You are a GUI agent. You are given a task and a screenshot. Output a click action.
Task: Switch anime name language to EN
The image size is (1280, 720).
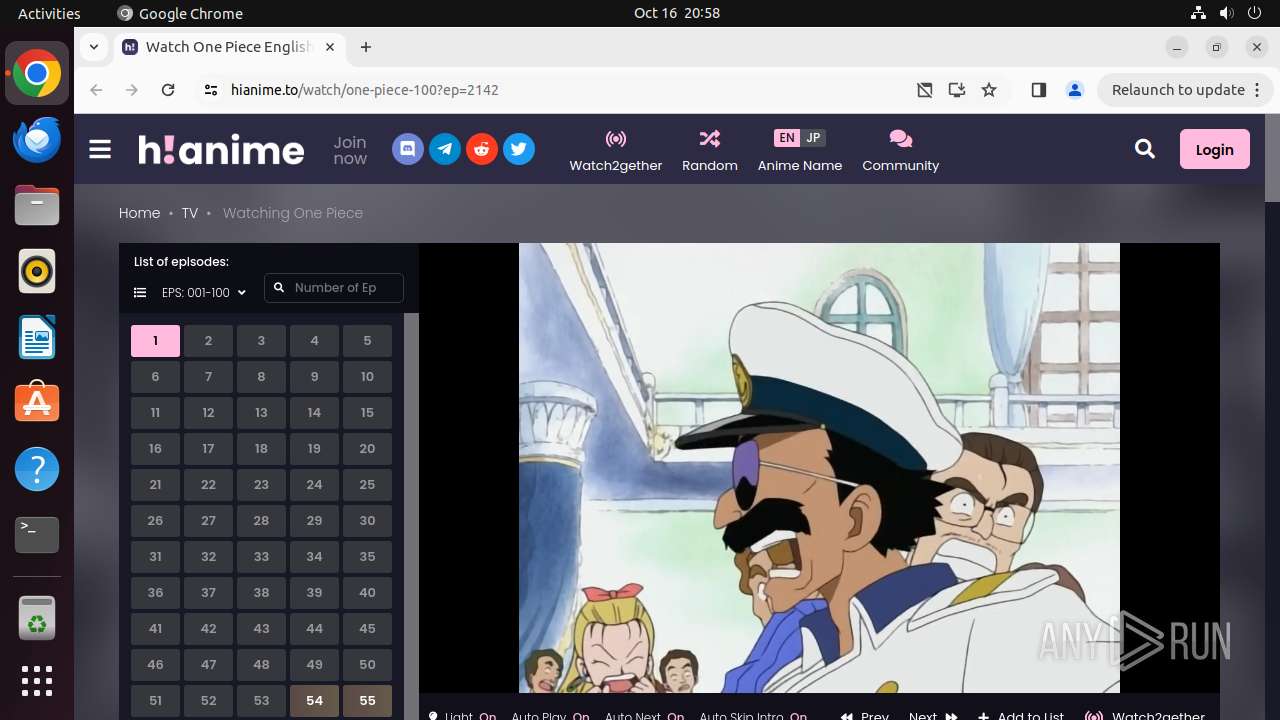[787, 138]
